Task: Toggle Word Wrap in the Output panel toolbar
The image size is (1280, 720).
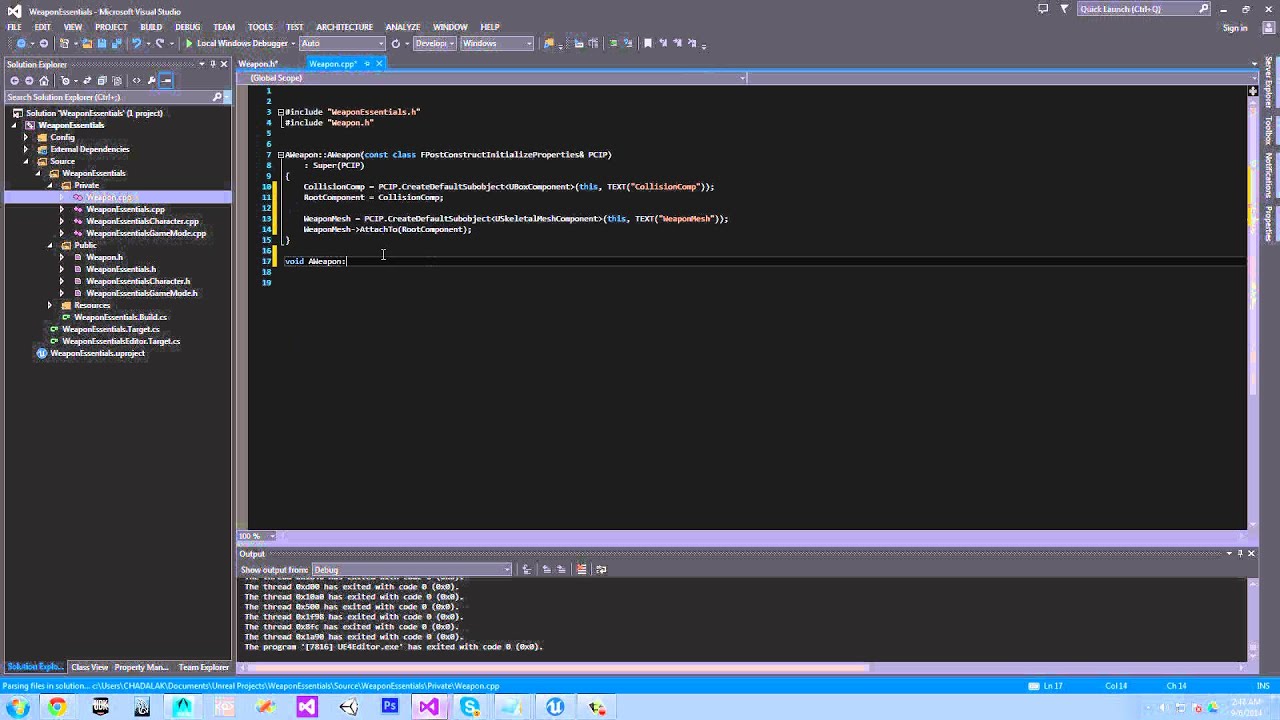Action: (x=600, y=569)
